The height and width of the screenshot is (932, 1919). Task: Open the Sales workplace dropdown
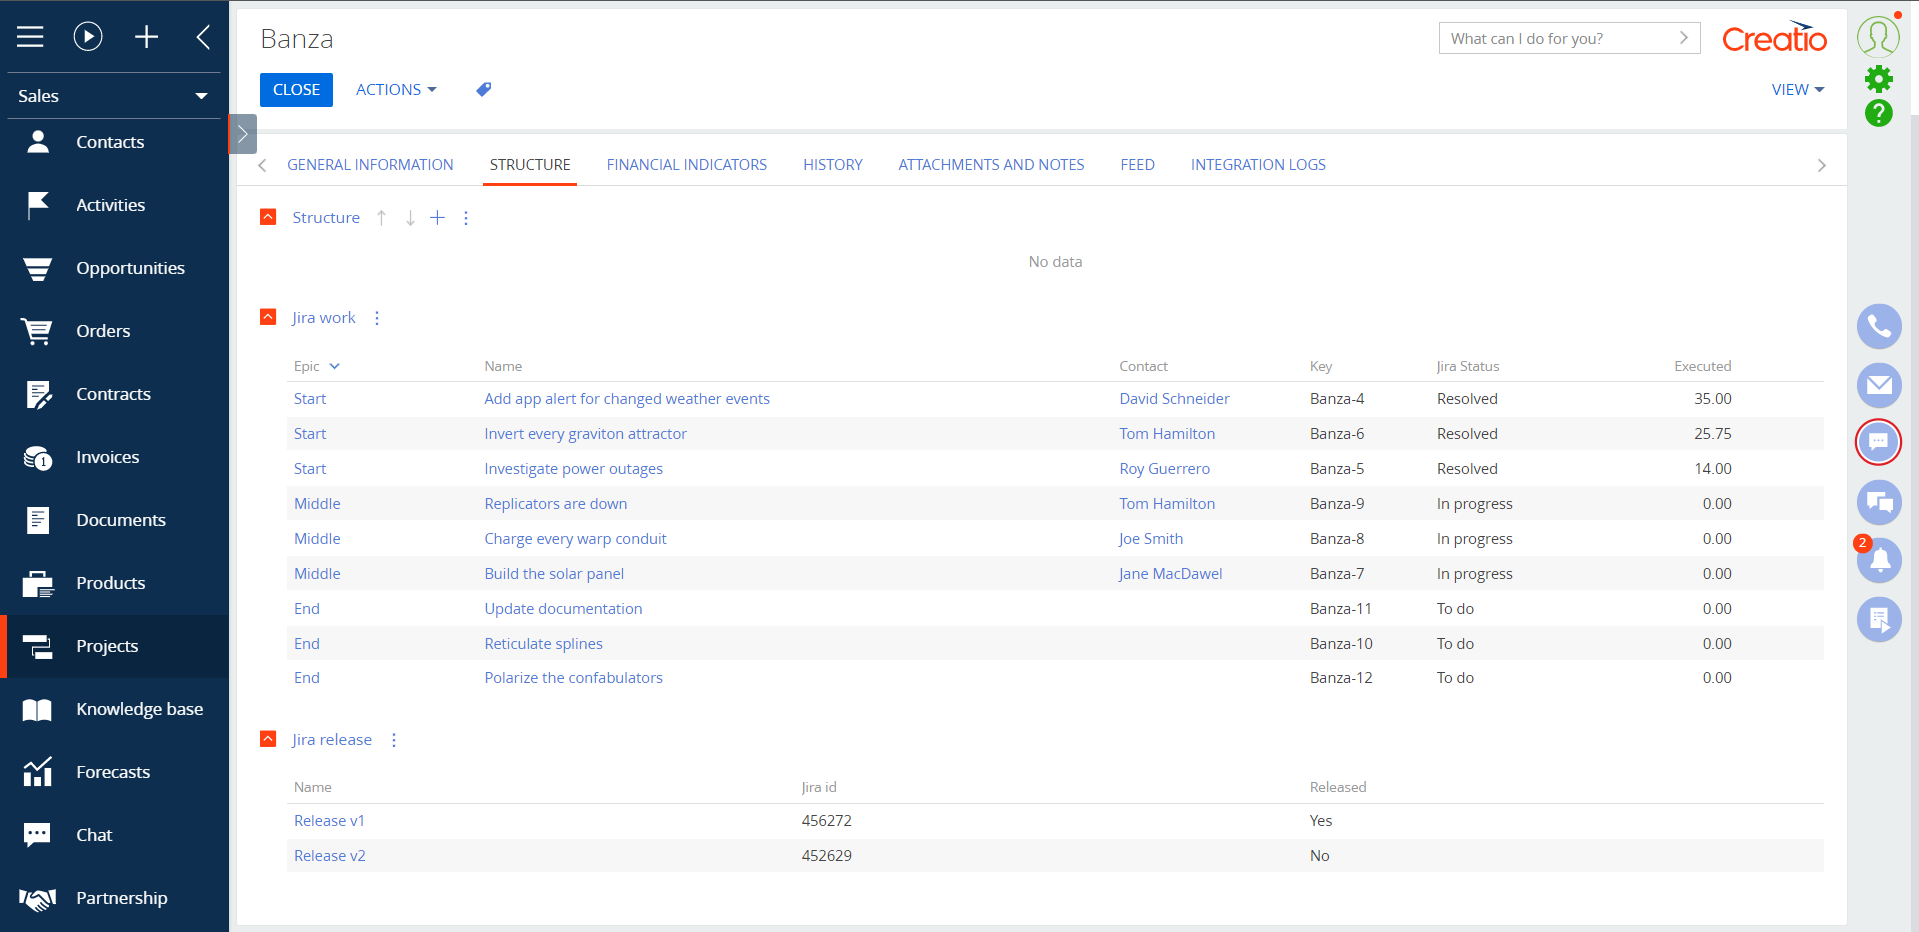[x=114, y=96]
